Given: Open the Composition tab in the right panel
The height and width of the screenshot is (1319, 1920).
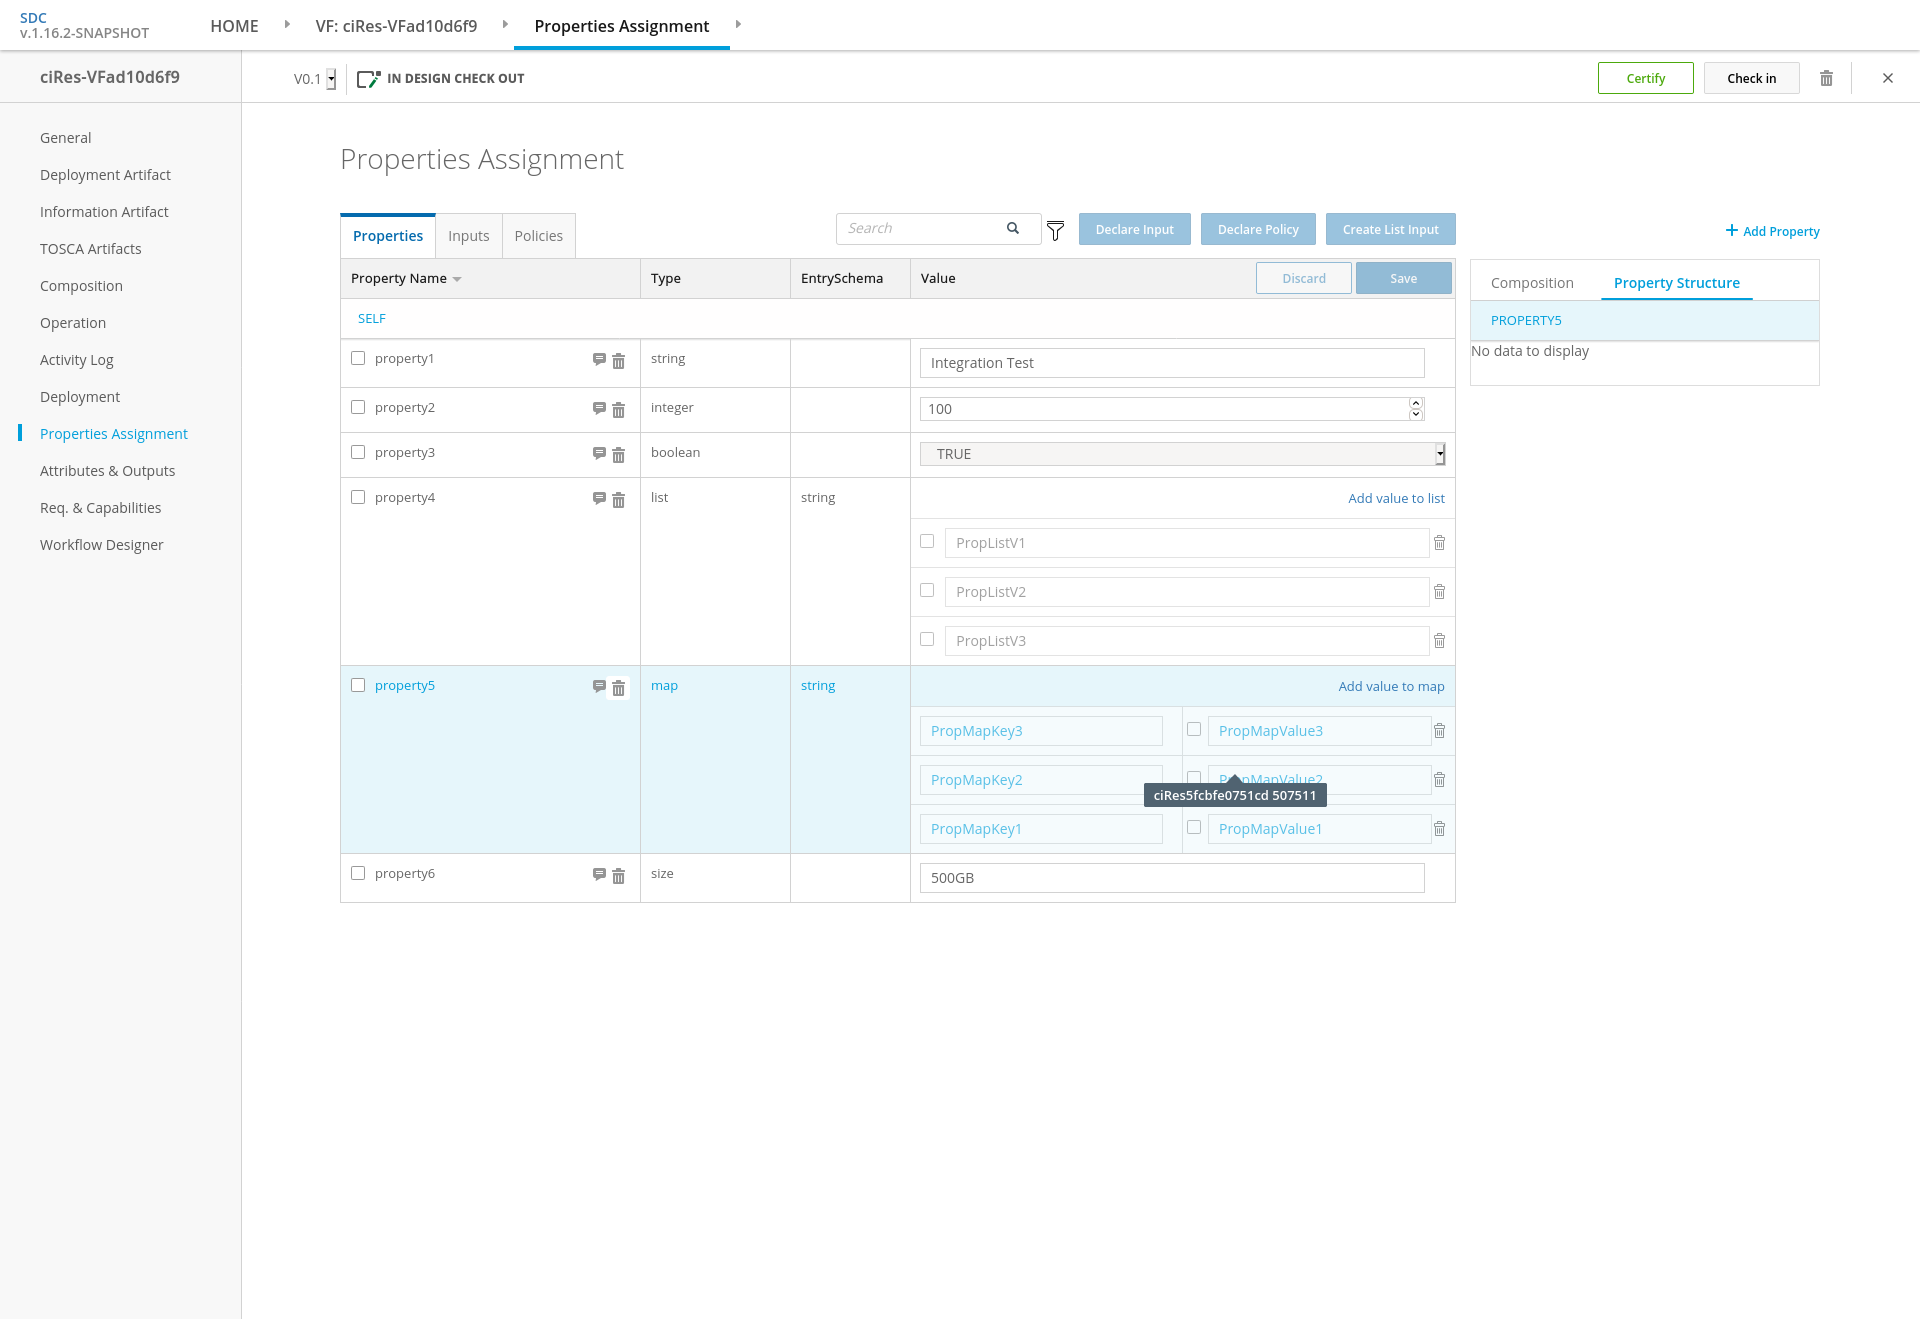Looking at the screenshot, I should click(x=1532, y=283).
